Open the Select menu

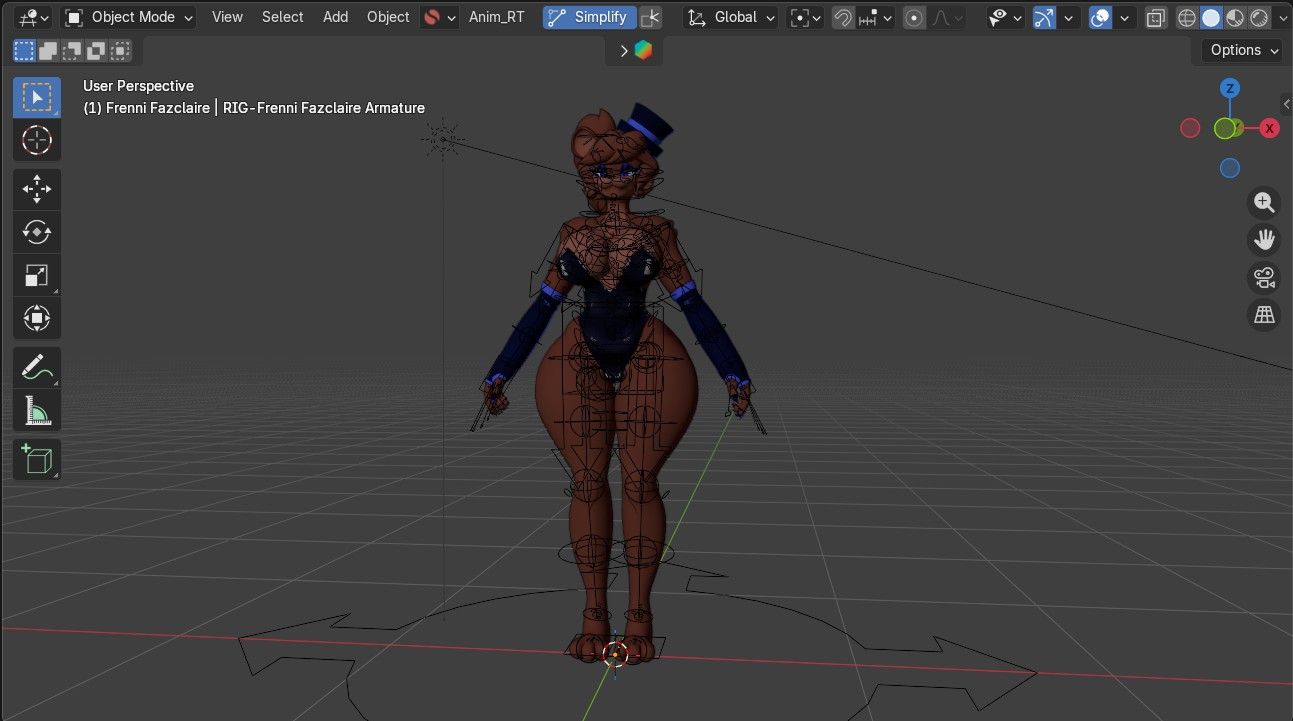(282, 17)
